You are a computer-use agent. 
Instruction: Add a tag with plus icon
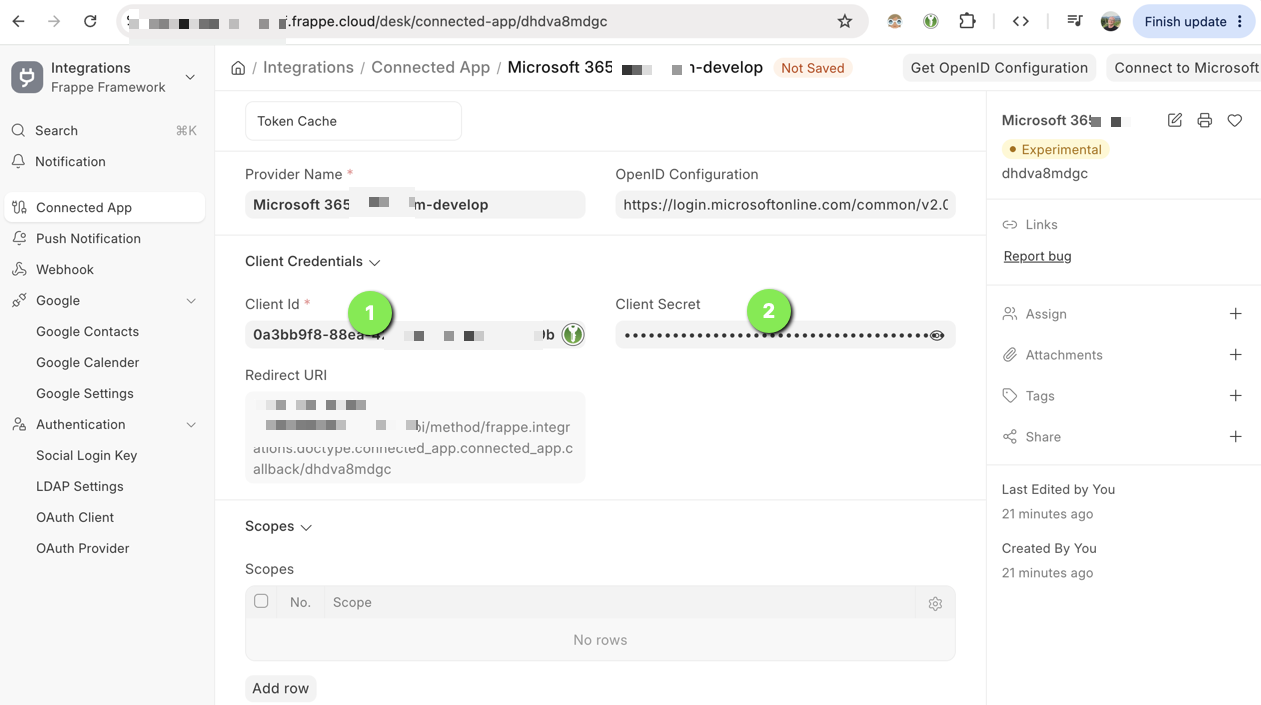(x=1236, y=396)
